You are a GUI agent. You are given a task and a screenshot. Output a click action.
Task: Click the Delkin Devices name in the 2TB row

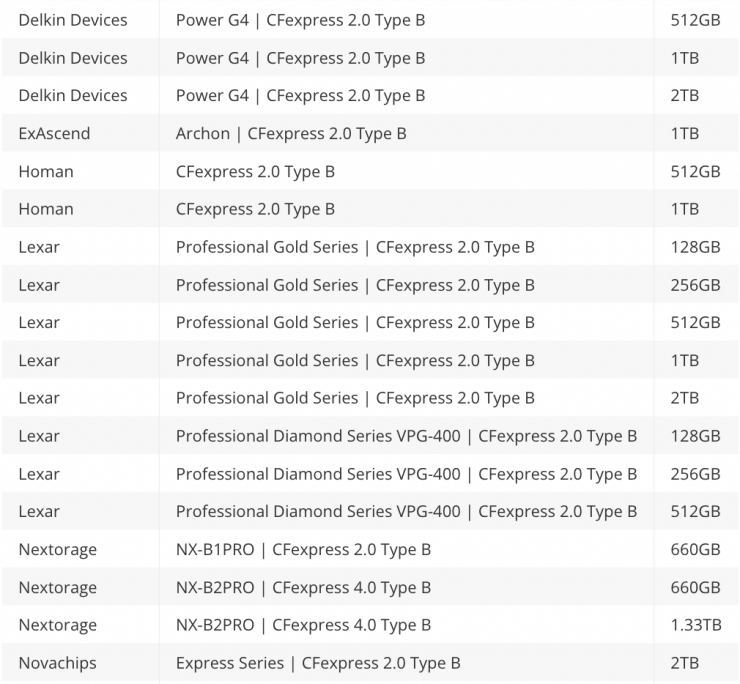coord(73,95)
